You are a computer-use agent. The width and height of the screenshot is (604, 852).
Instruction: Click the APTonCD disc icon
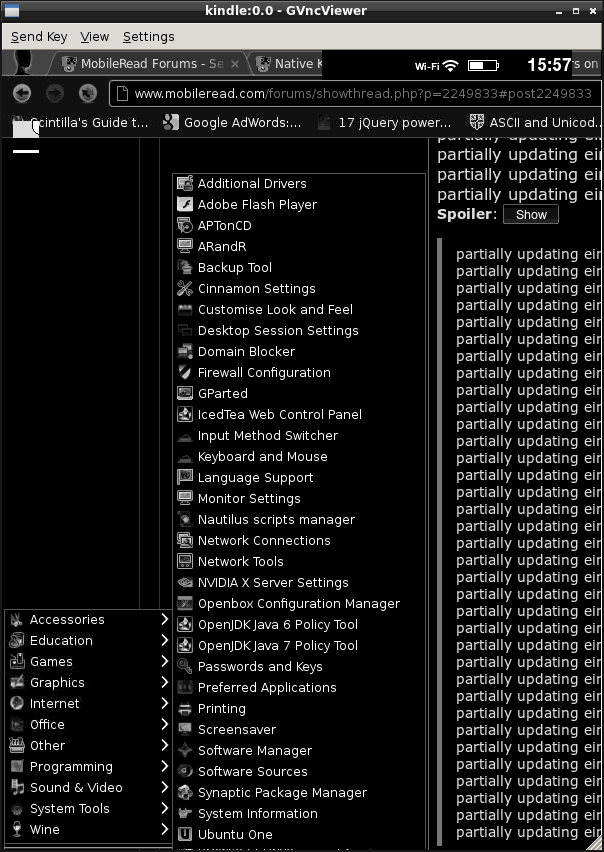[x=185, y=225]
